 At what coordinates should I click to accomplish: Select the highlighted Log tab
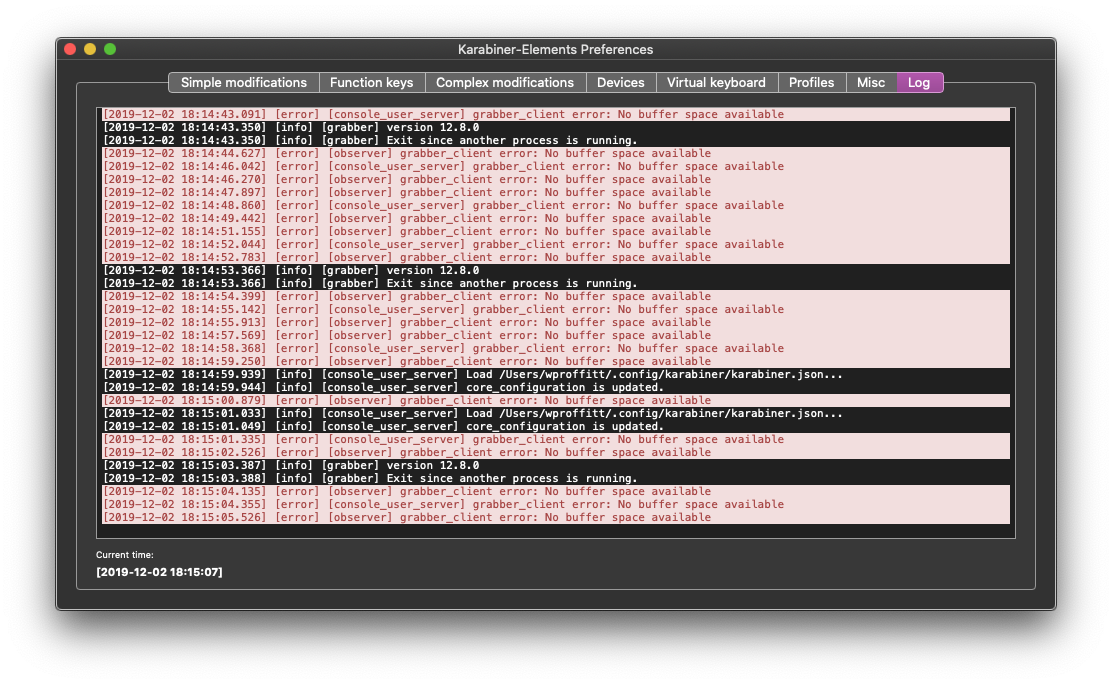[919, 82]
